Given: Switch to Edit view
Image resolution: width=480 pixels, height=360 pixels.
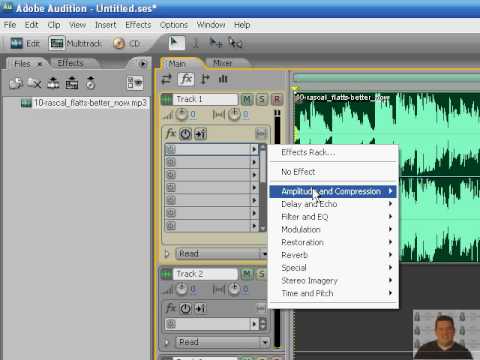Looking at the screenshot, I should [25, 43].
